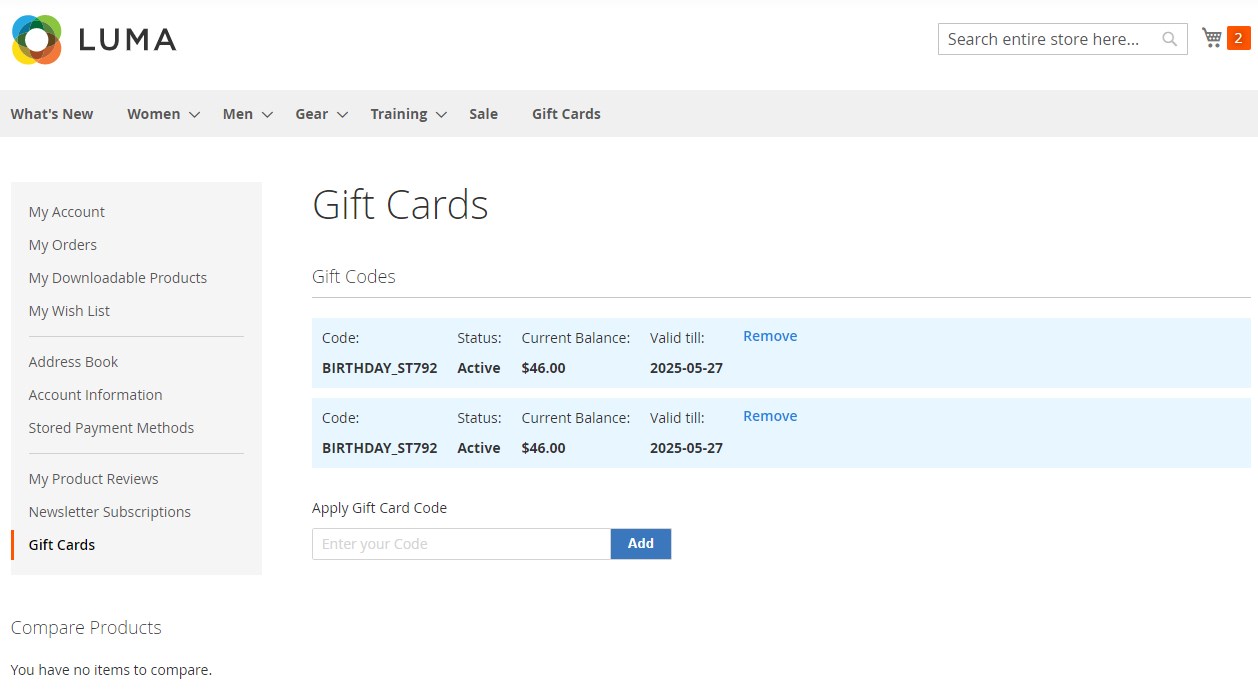
Task: Expand the Gear dropdown chevron
Action: pyautogui.click(x=342, y=115)
